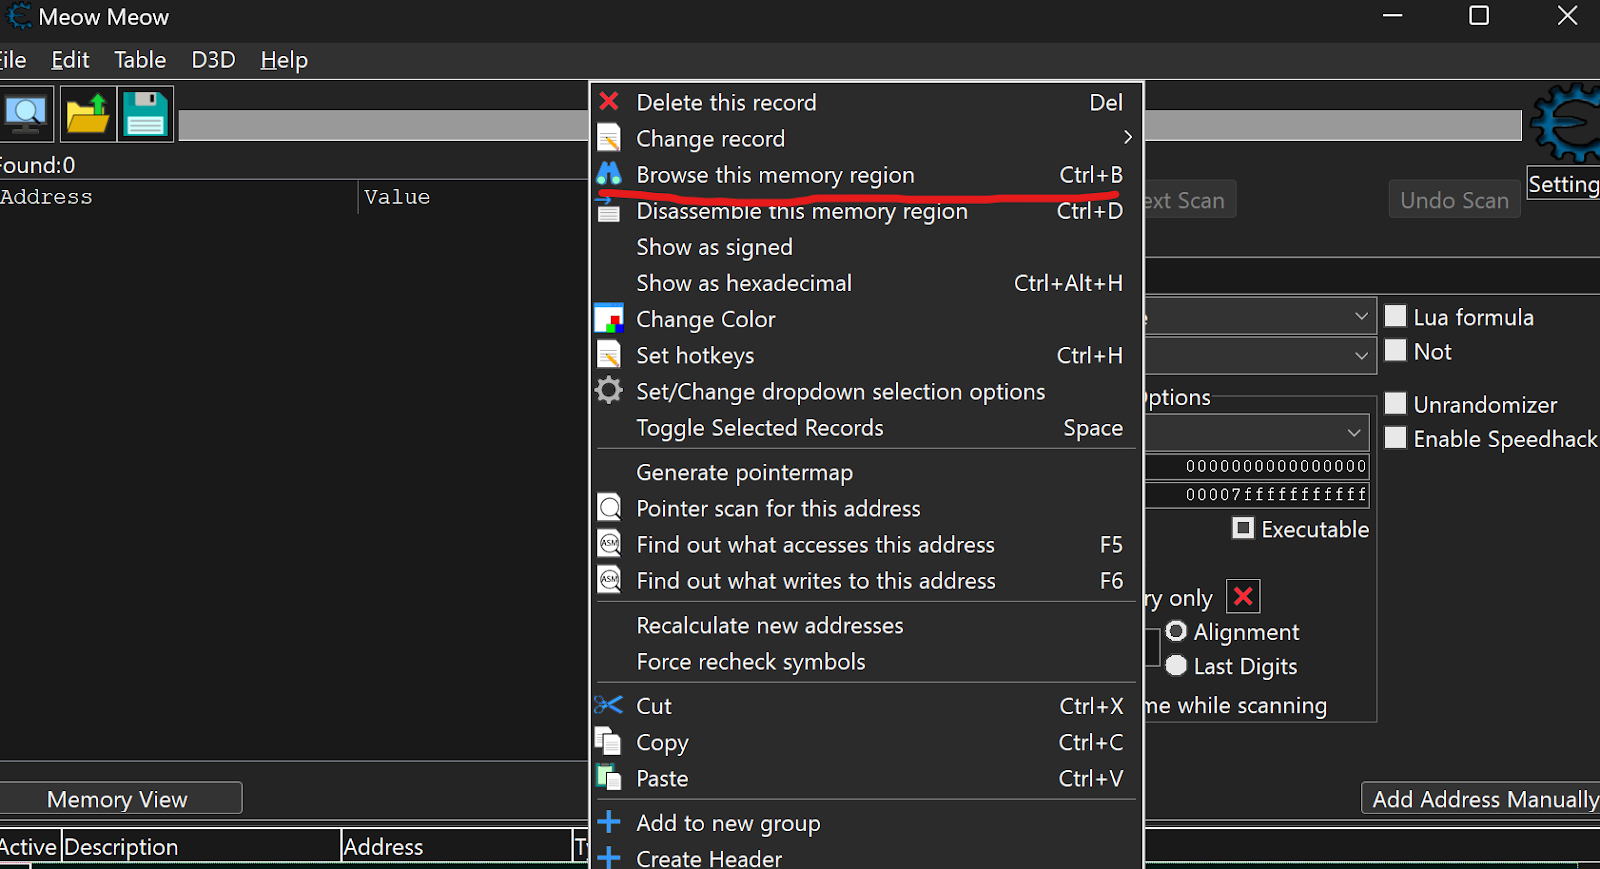Select Show as signed
The width and height of the screenshot is (1600, 869).
(x=866, y=247)
